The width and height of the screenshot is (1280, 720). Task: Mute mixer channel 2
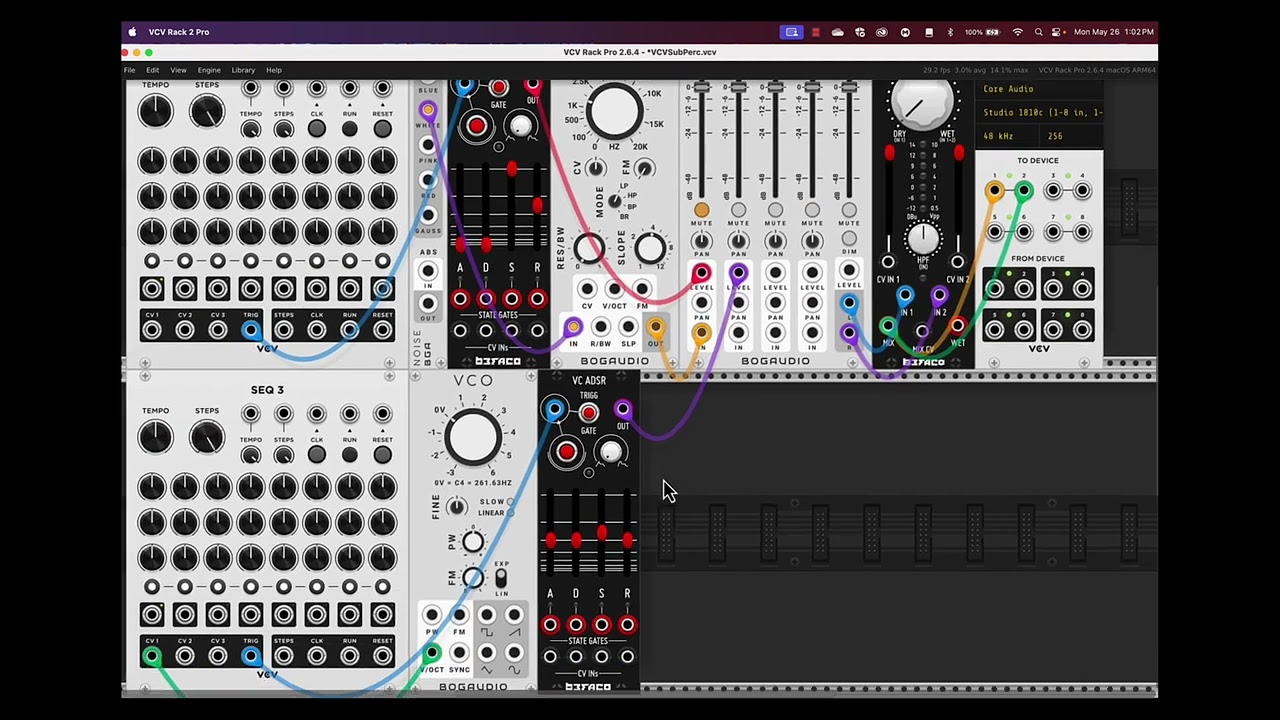pyautogui.click(x=738, y=210)
